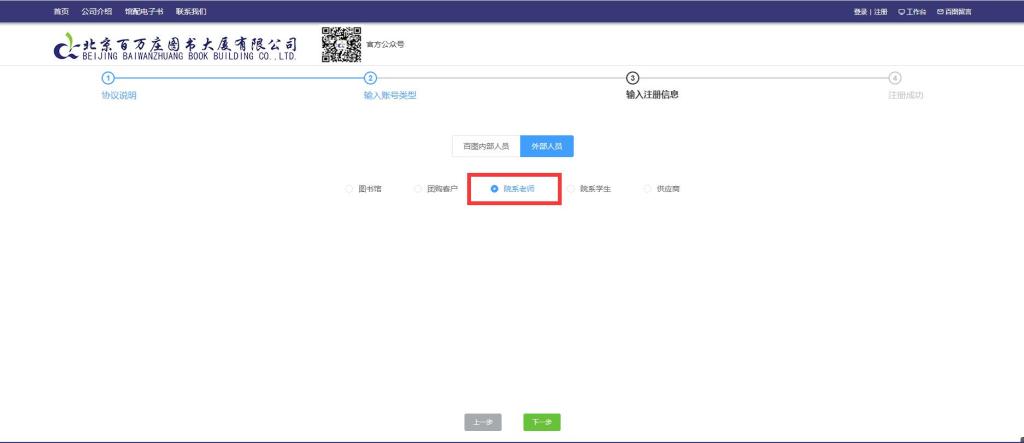Select the 团购客户 radio option
The width and height of the screenshot is (1024, 443).
tap(418, 188)
